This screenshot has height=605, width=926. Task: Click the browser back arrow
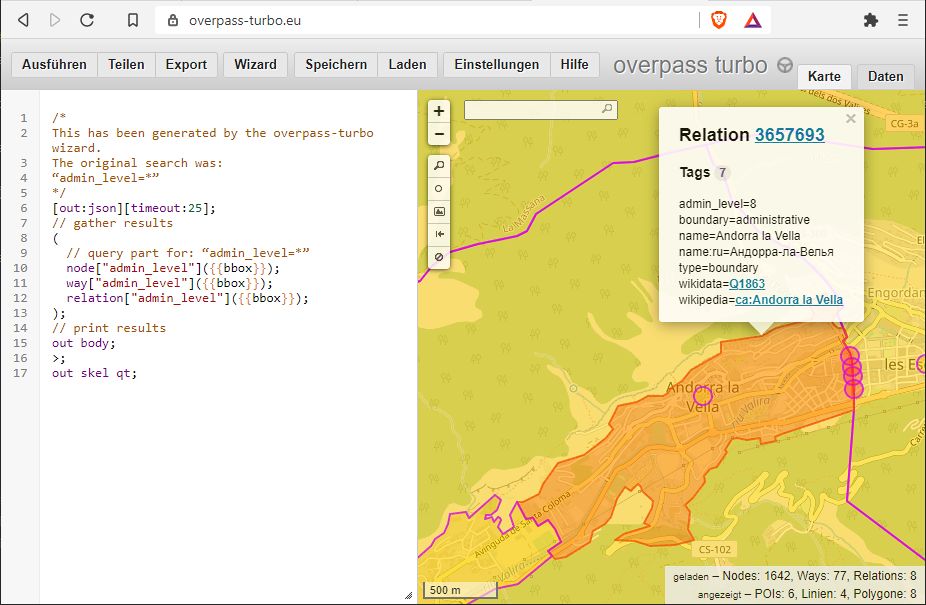click(23, 20)
